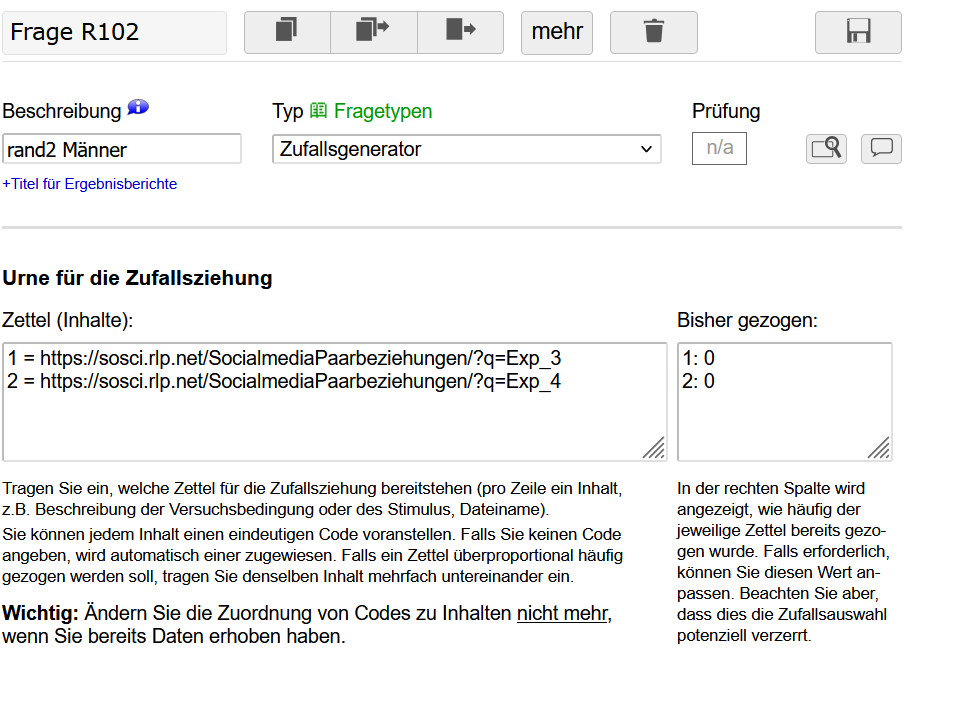The height and width of the screenshot is (723, 967).
Task: Click the info icon beside Beschreibung
Action: point(138,109)
